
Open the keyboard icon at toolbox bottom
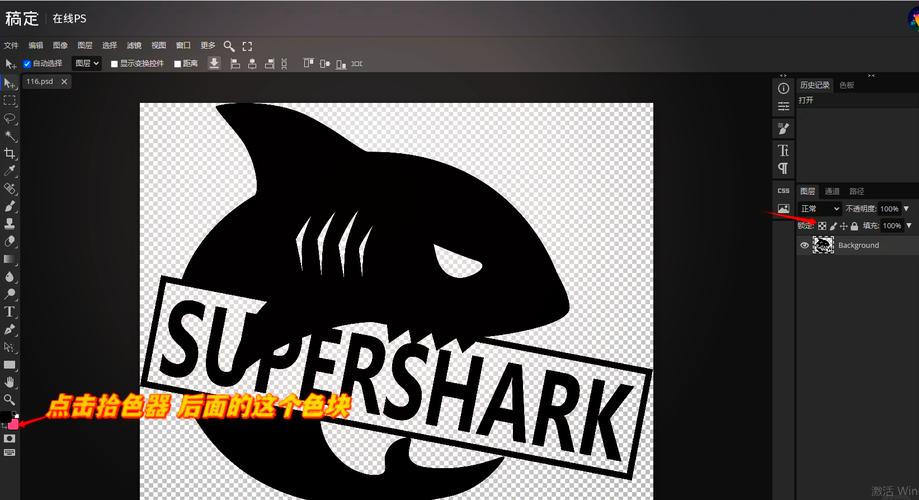9,453
